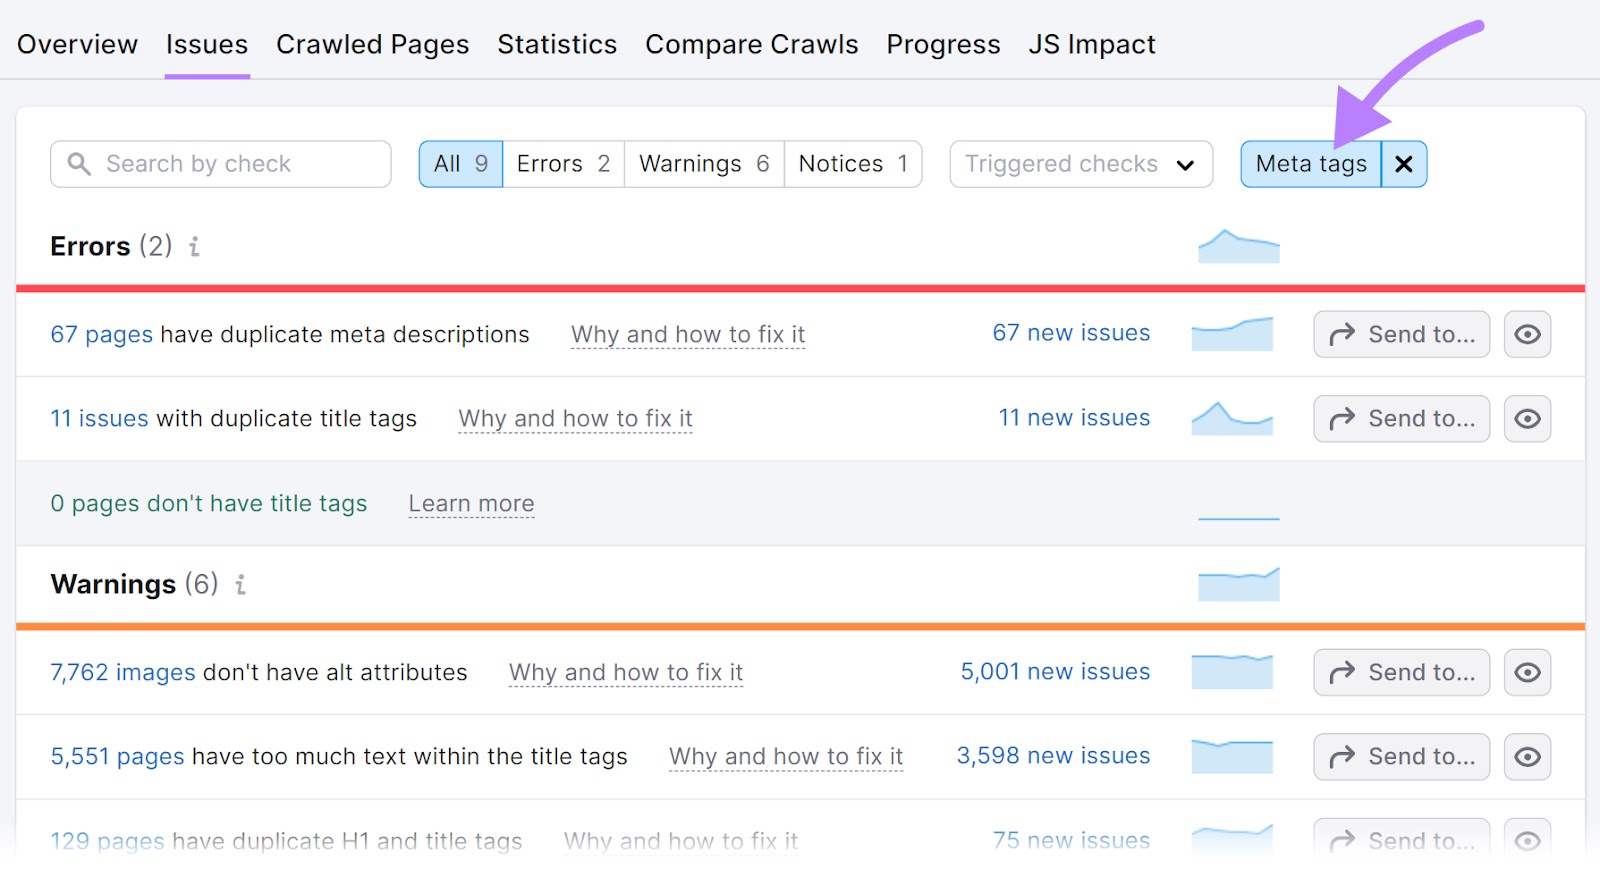Filter by Notices 1

point(853,164)
